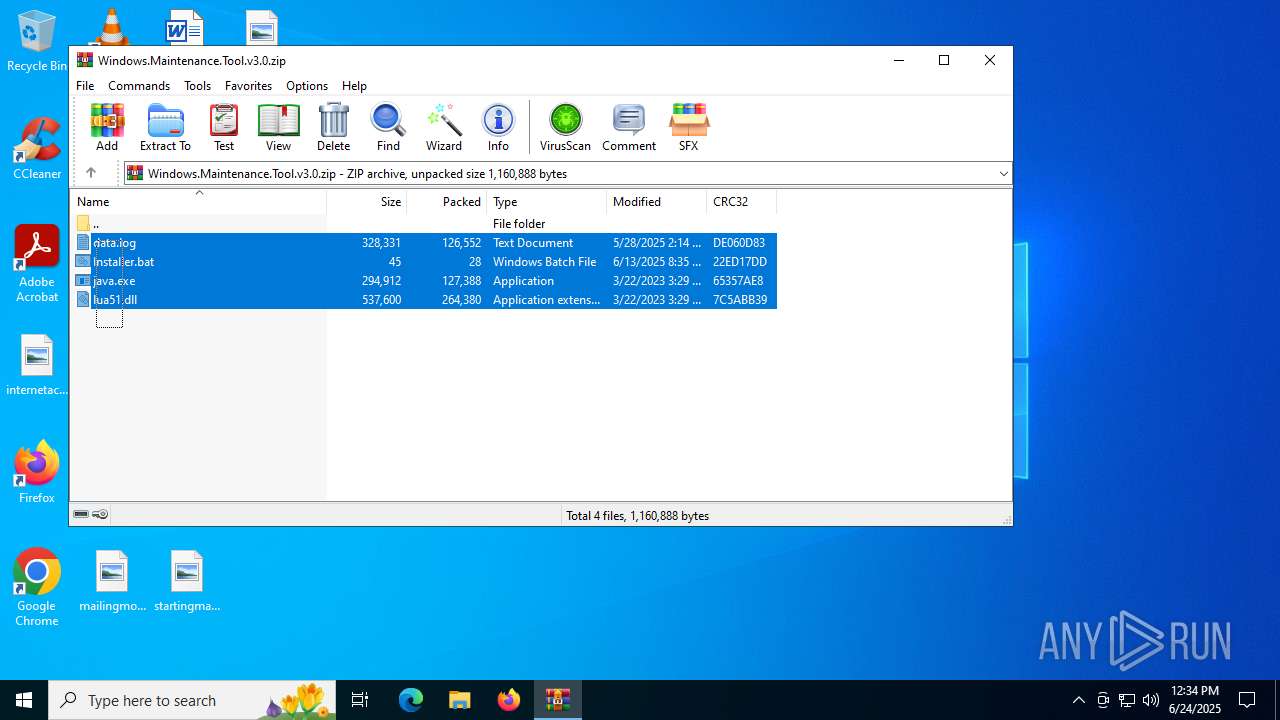Sort by Packed column header
This screenshot has width=1280, height=720.
pos(447,202)
